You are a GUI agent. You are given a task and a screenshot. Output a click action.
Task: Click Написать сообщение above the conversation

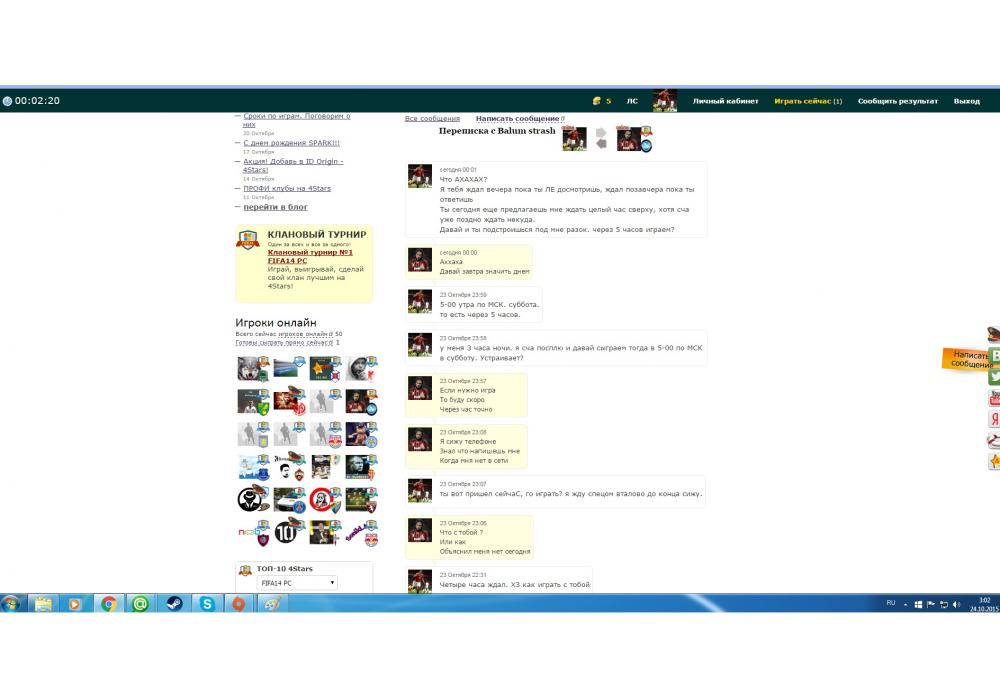click(x=519, y=119)
